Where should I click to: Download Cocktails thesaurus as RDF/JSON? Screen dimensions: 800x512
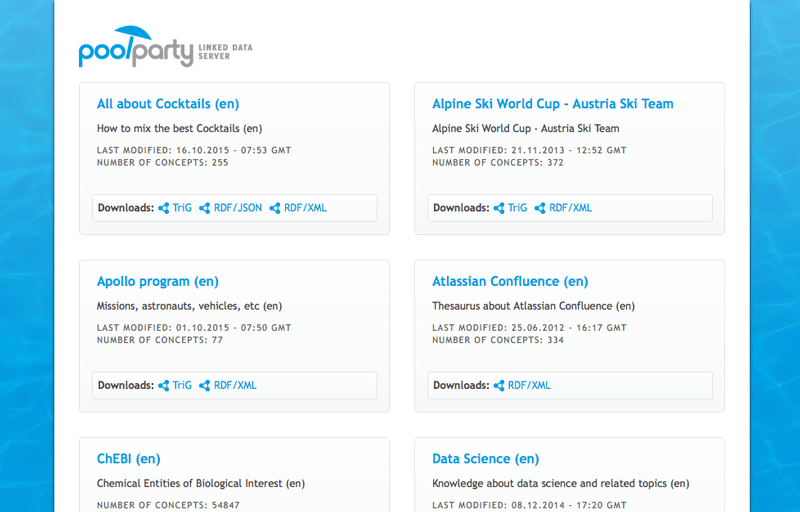[238, 208]
